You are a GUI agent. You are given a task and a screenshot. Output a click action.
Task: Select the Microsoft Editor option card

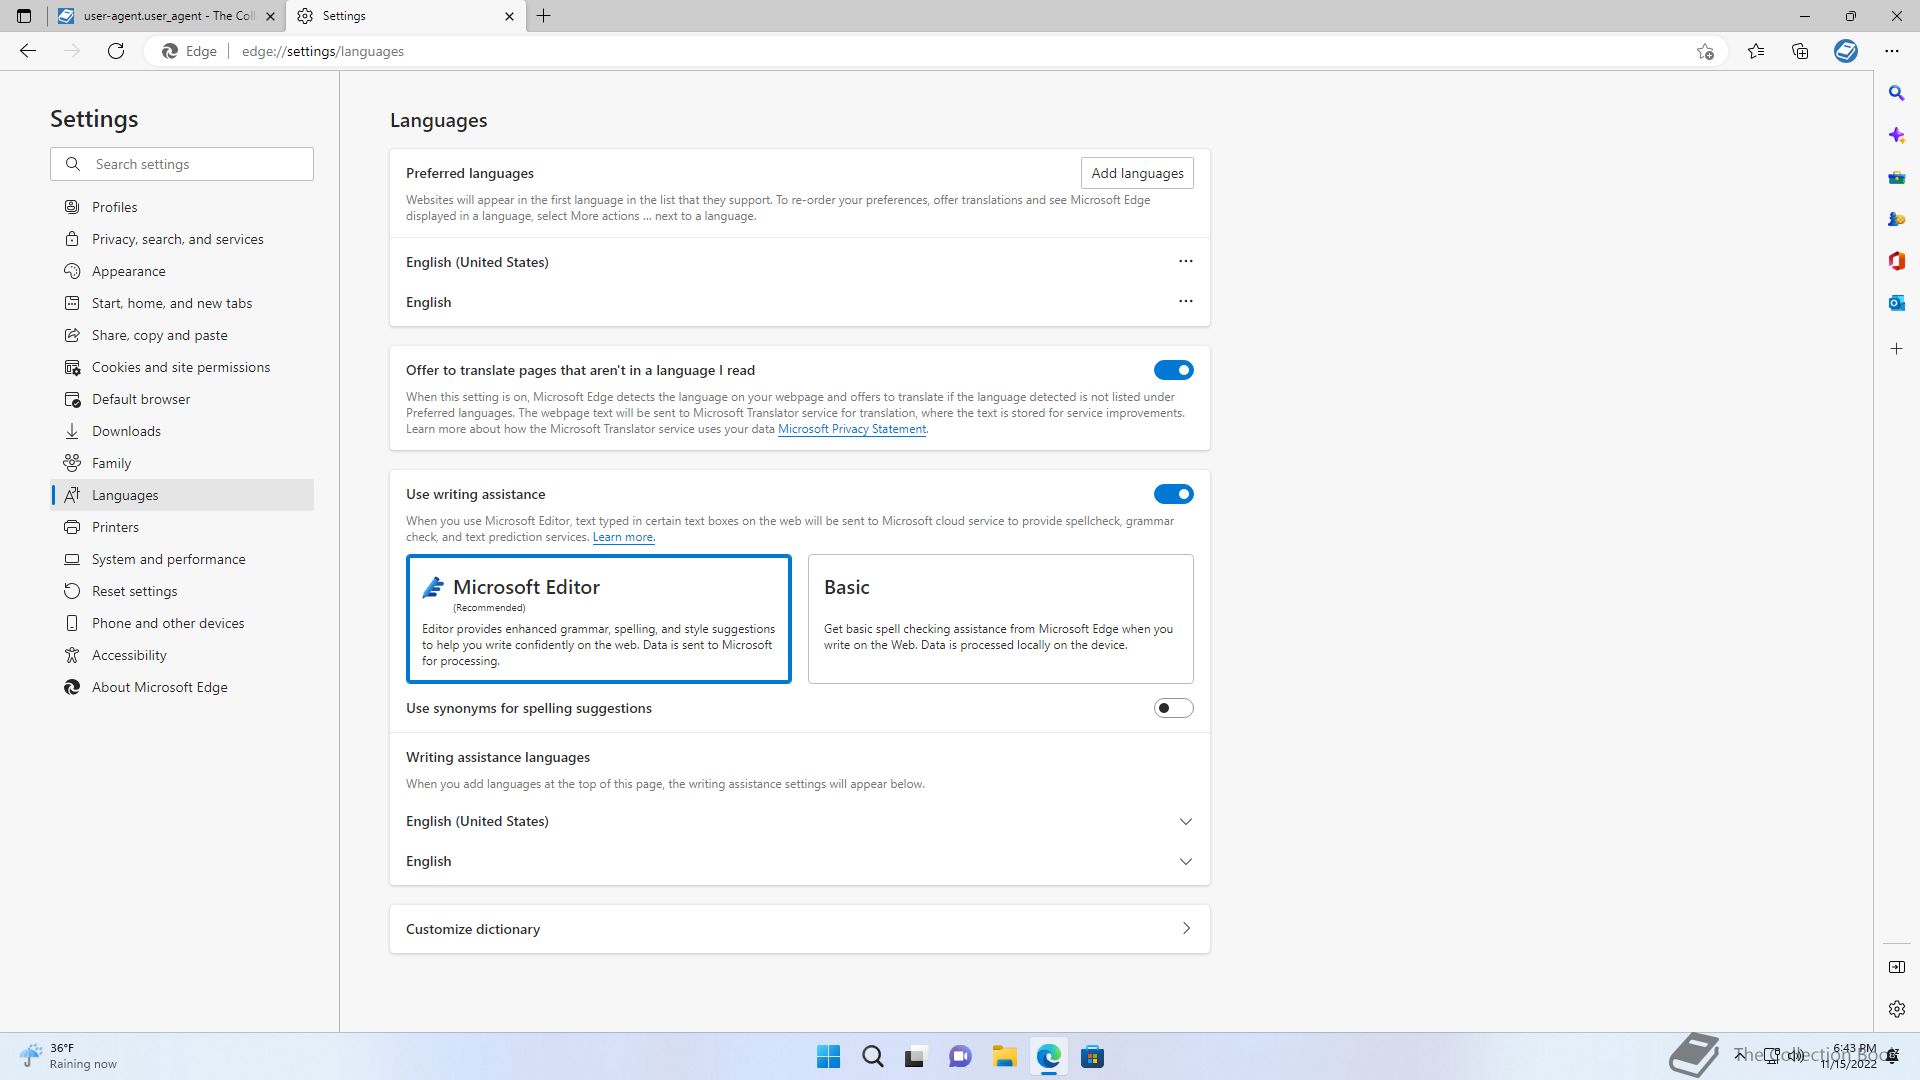[x=599, y=619]
